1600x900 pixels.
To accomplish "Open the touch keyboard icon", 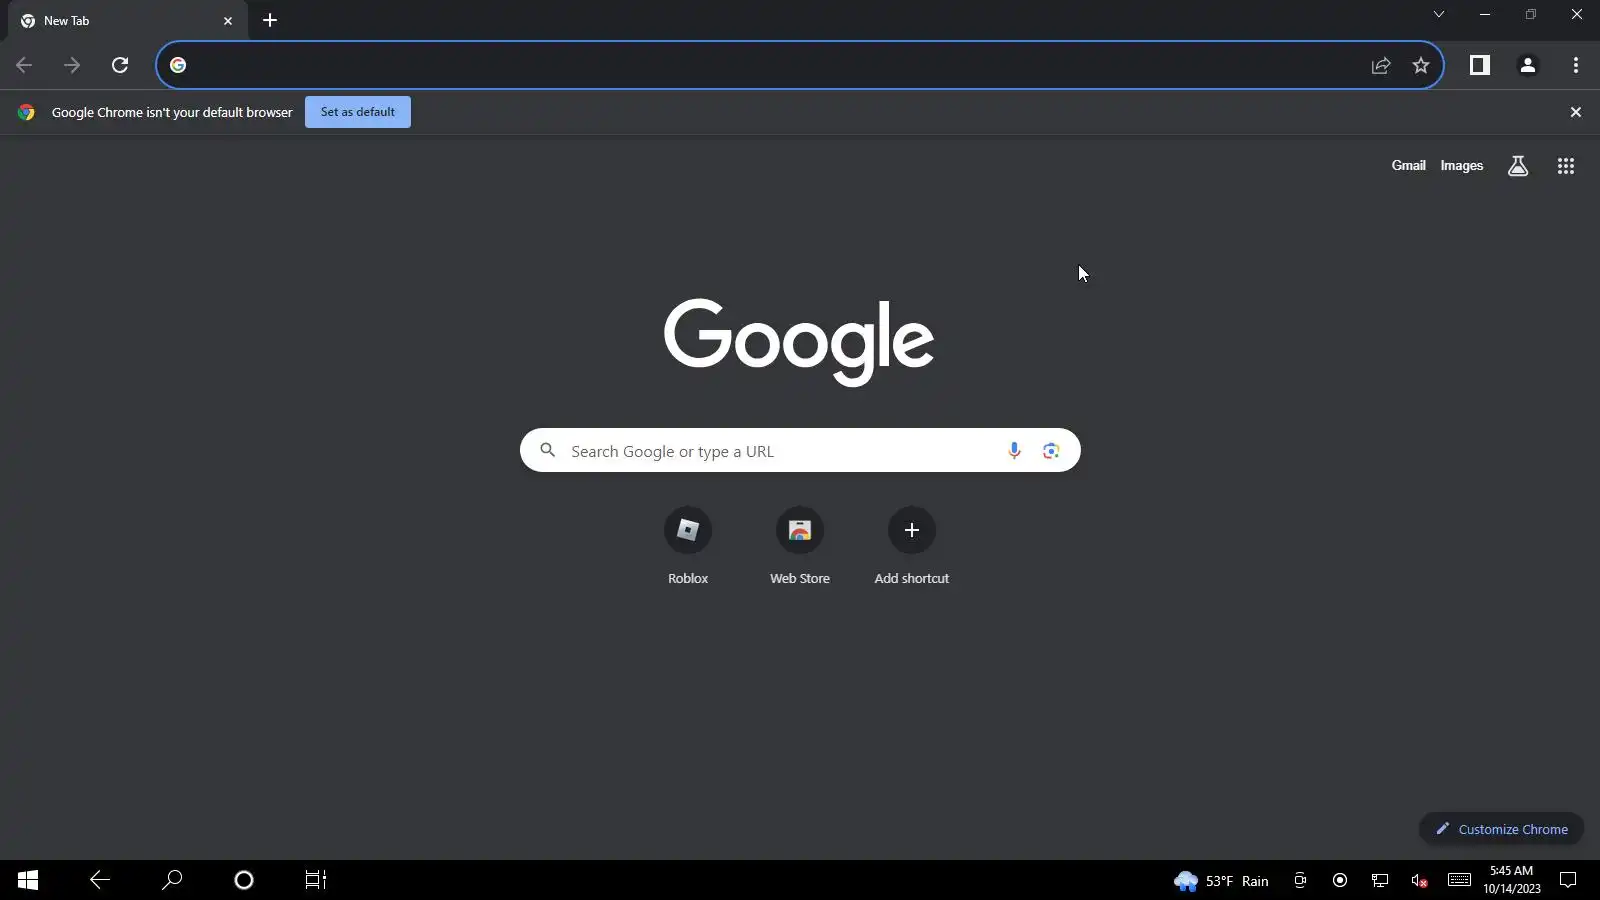I will click(x=1459, y=880).
